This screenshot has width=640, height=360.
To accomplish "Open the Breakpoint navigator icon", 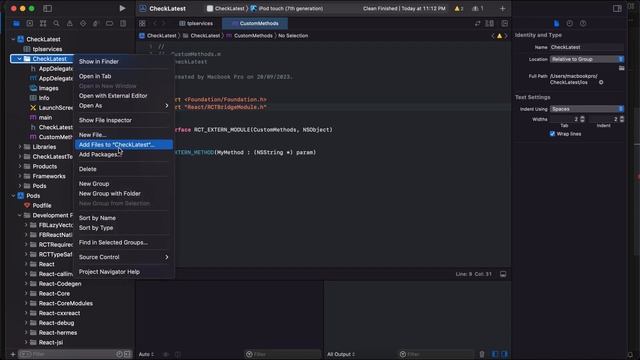I will click(x=109, y=24).
